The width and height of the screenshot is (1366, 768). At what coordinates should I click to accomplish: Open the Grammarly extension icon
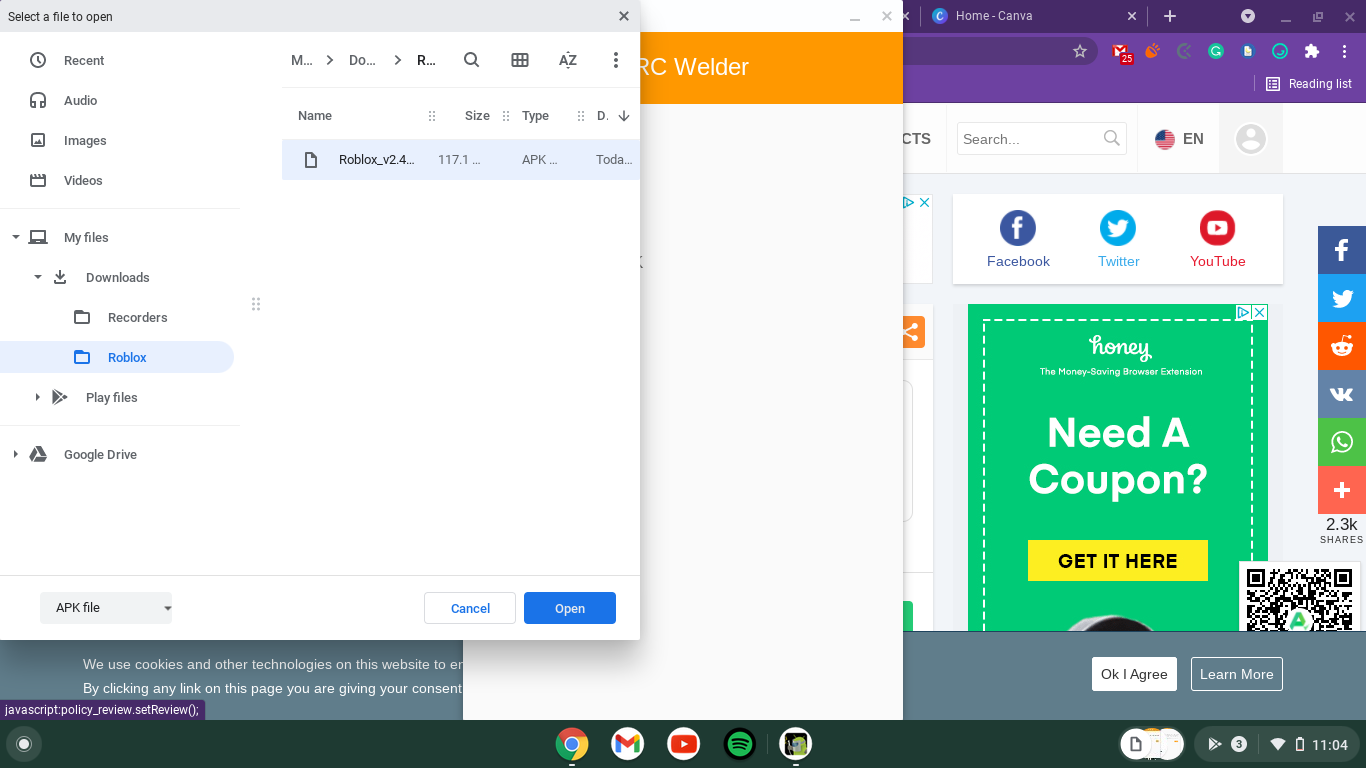point(1216,51)
